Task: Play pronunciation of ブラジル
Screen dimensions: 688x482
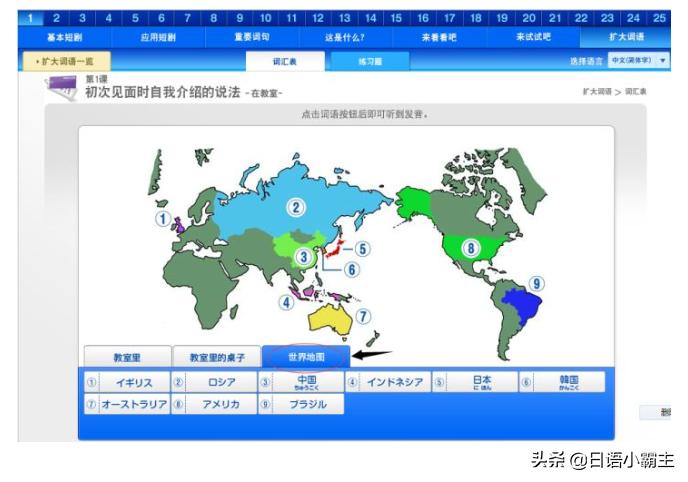Action: (x=301, y=404)
